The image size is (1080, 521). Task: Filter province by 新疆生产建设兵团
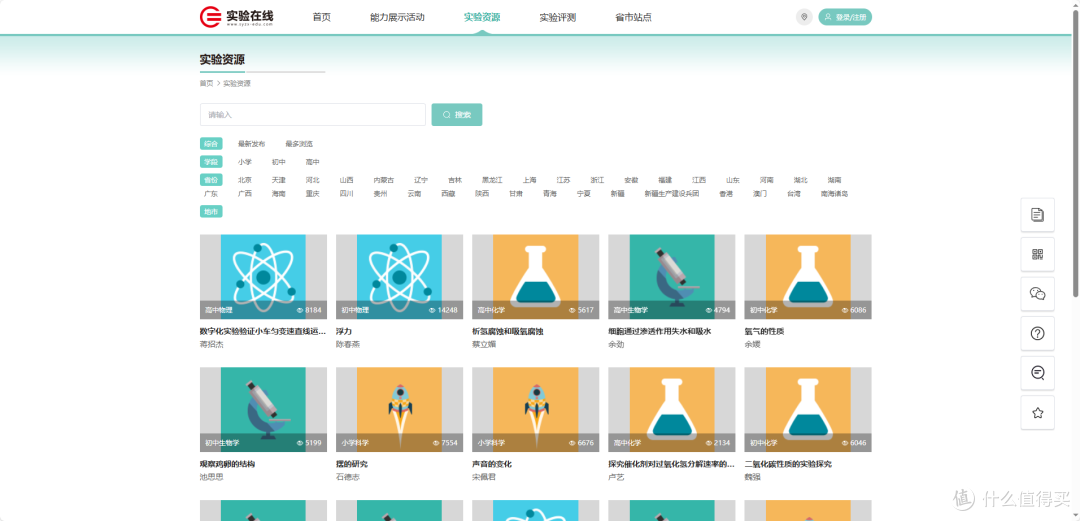pyautogui.click(x=672, y=194)
